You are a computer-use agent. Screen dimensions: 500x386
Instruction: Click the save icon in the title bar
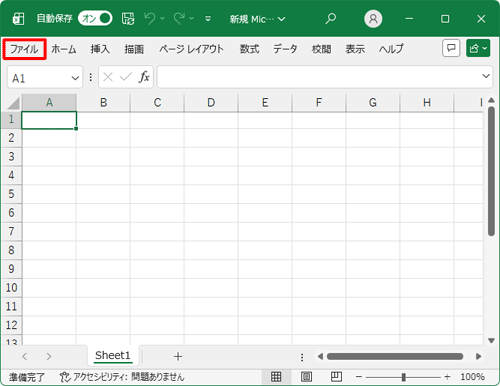(x=128, y=19)
